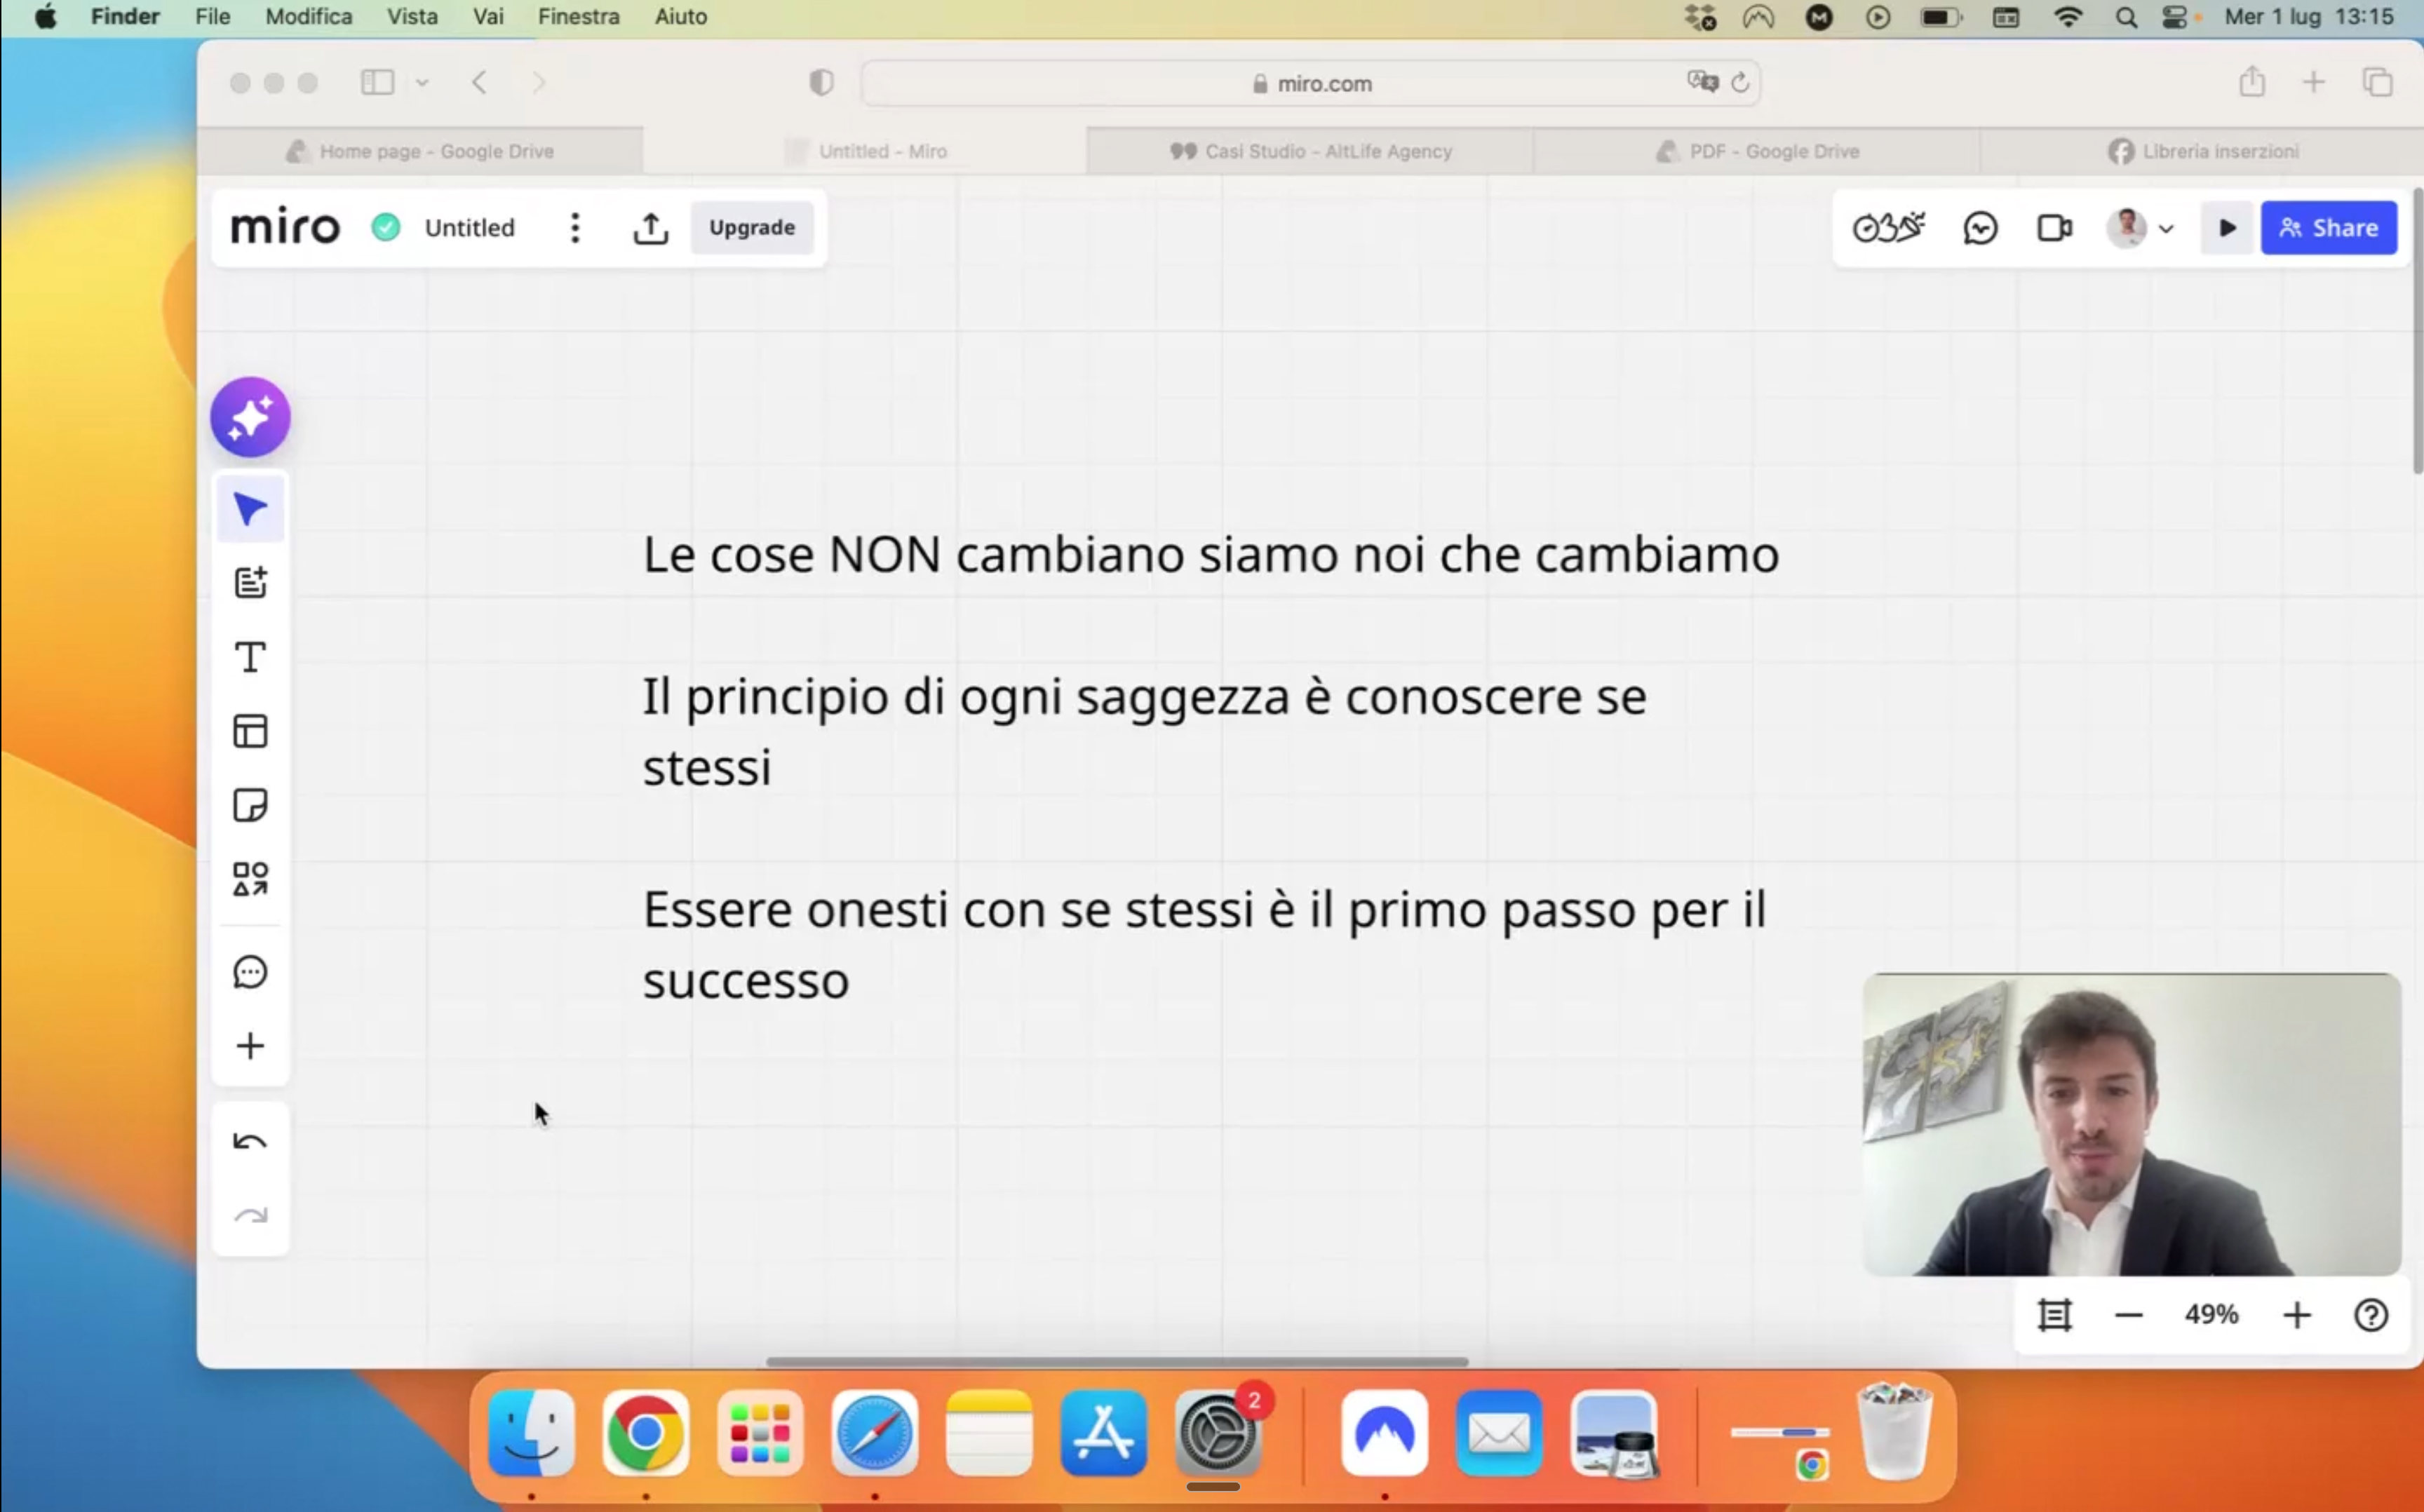Switch to Libreria inserzioni tab

(x=2202, y=151)
